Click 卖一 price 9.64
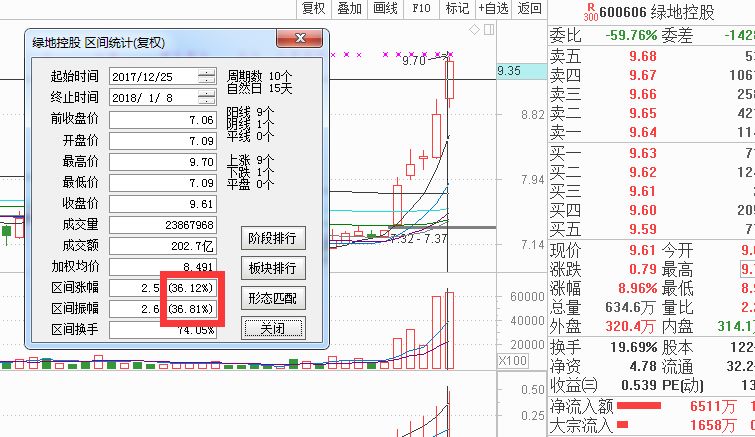 tap(643, 132)
